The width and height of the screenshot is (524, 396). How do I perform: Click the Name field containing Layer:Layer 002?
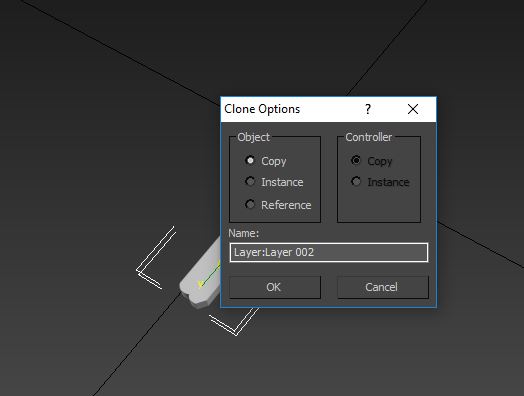click(329, 252)
